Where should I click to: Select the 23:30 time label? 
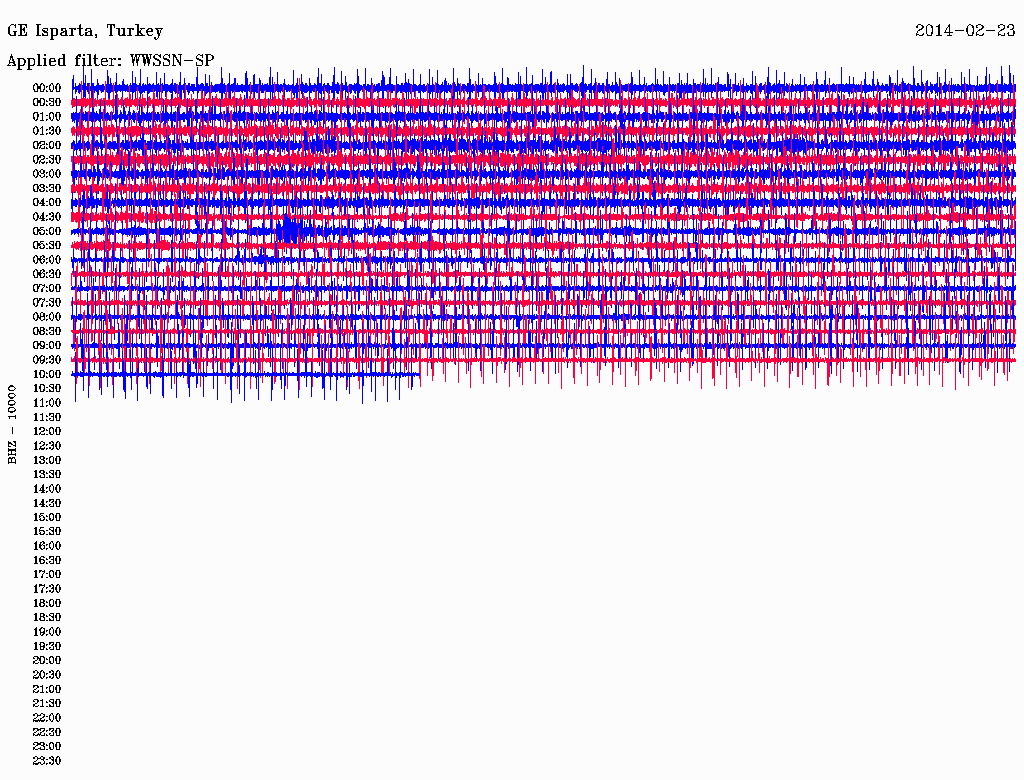click(x=47, y=761)
